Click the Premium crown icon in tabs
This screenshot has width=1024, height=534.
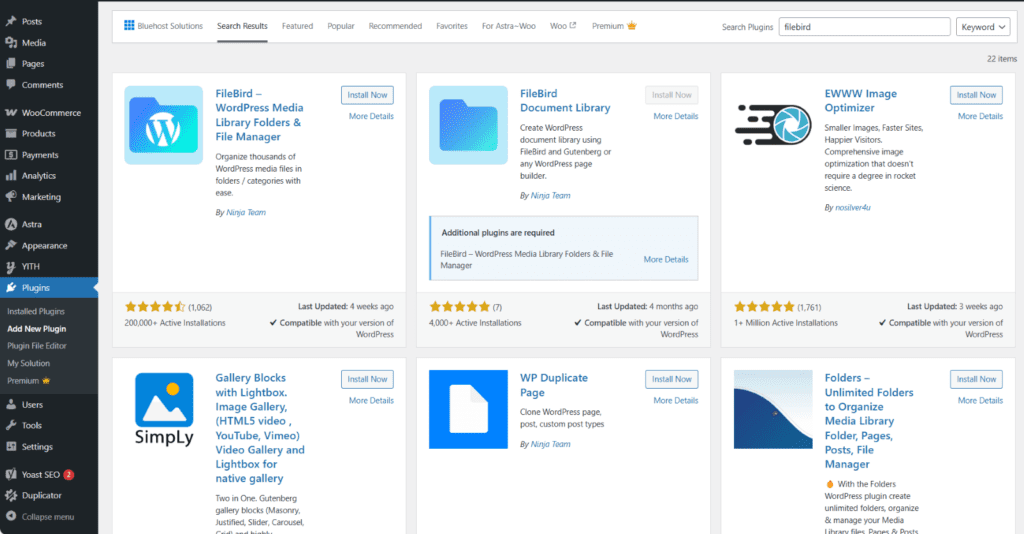[632, 26]
